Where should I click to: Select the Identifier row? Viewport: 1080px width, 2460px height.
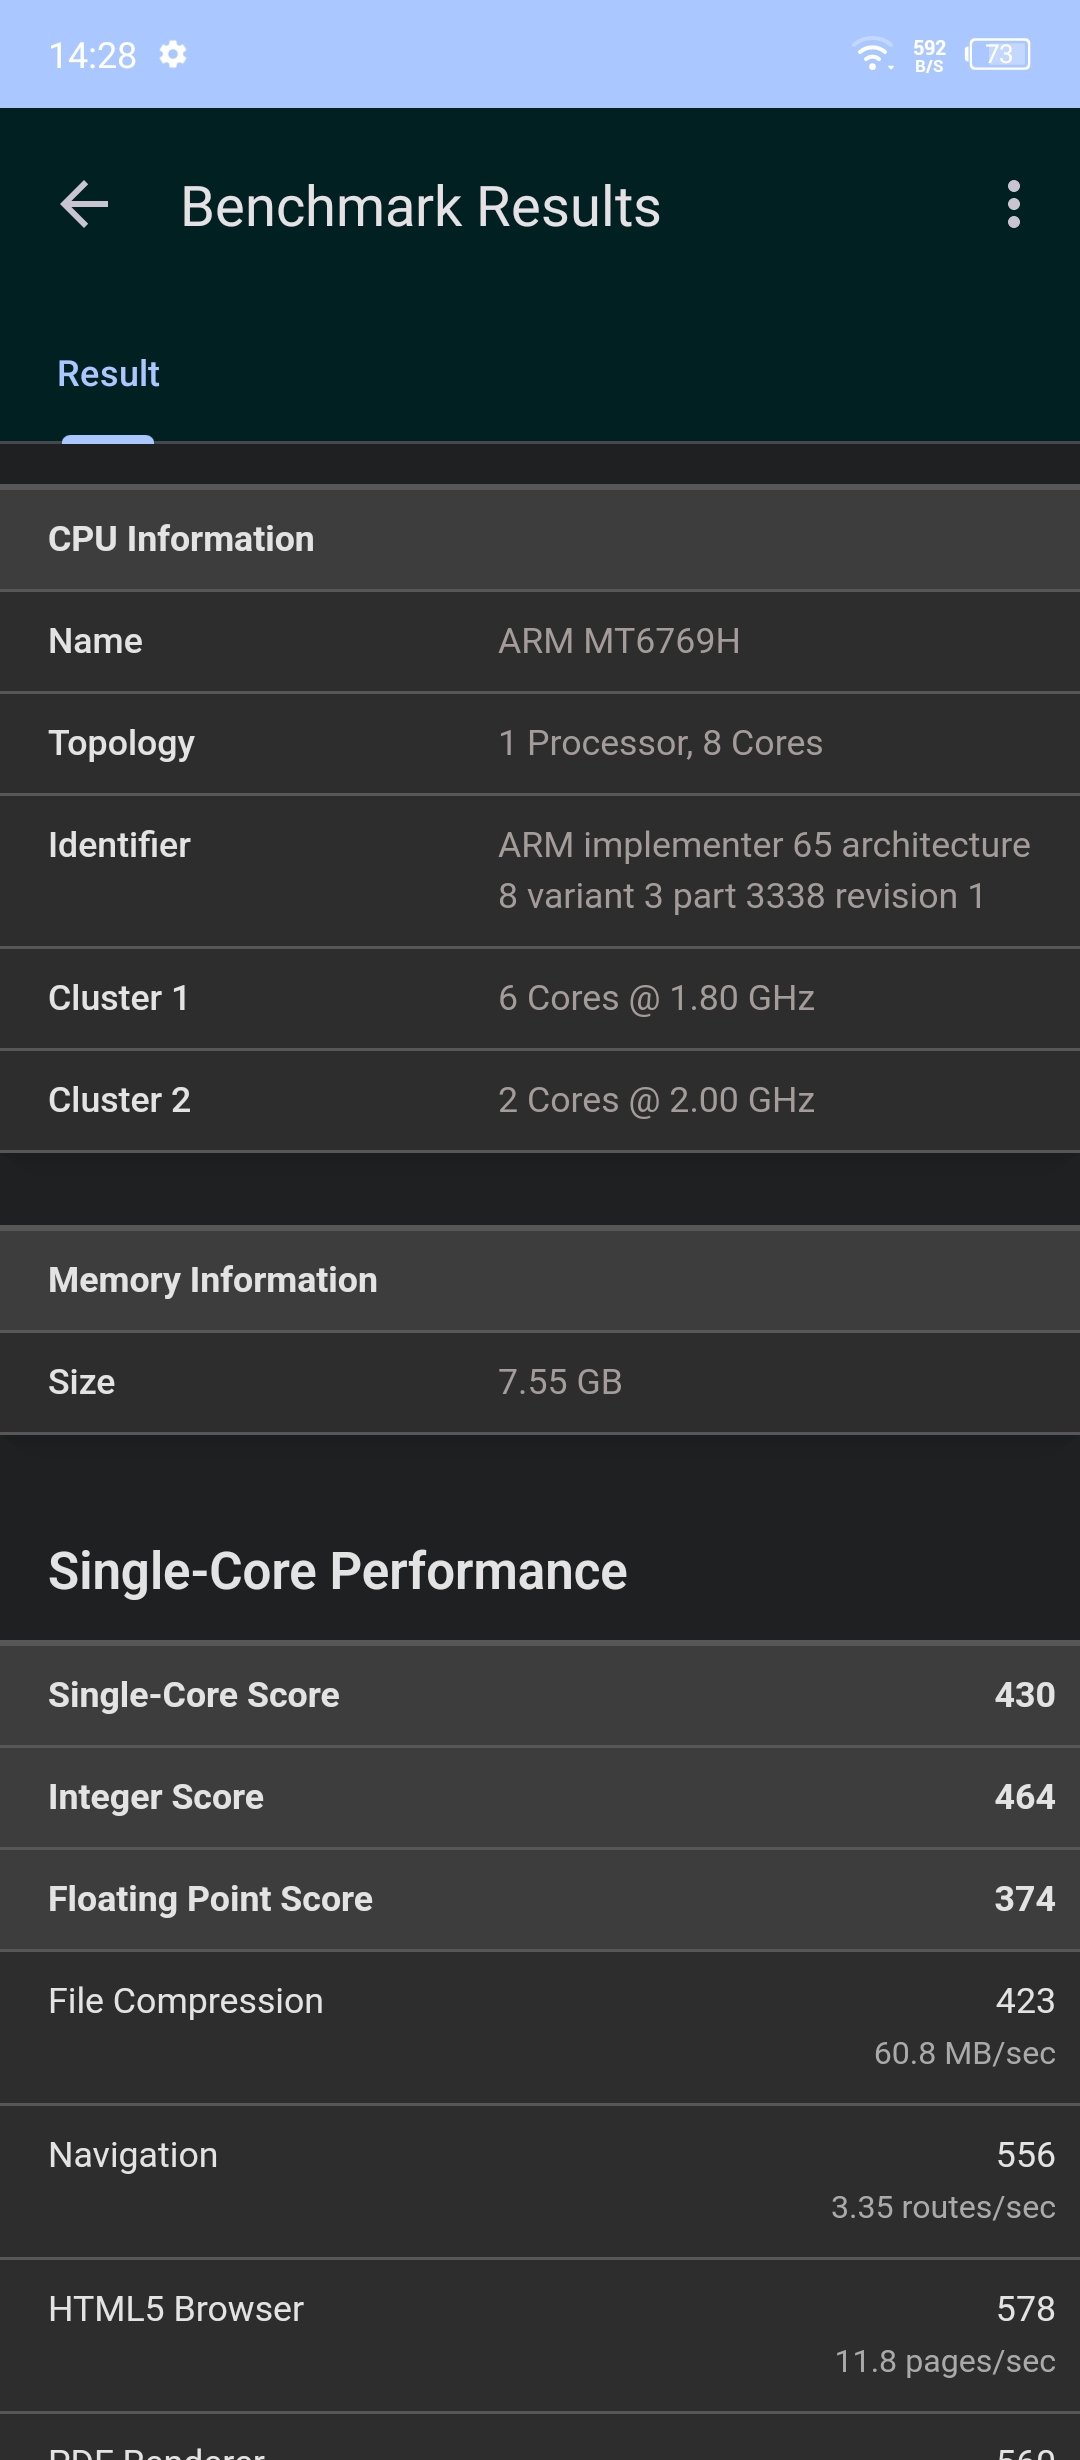pyautogui.click(x=540, y=870)
